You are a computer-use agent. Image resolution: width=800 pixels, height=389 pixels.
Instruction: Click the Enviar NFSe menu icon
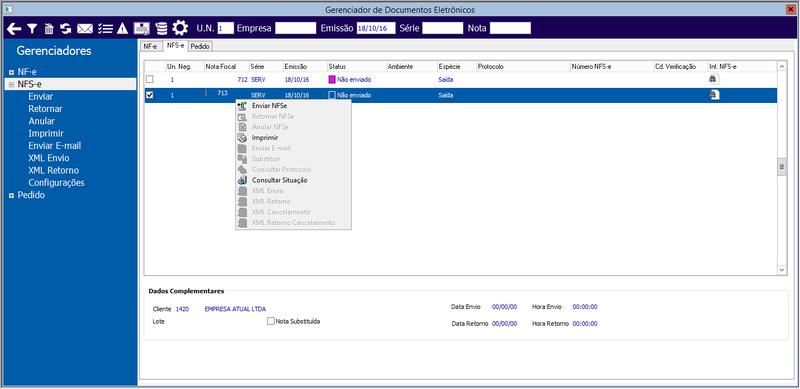coord(242,106)
